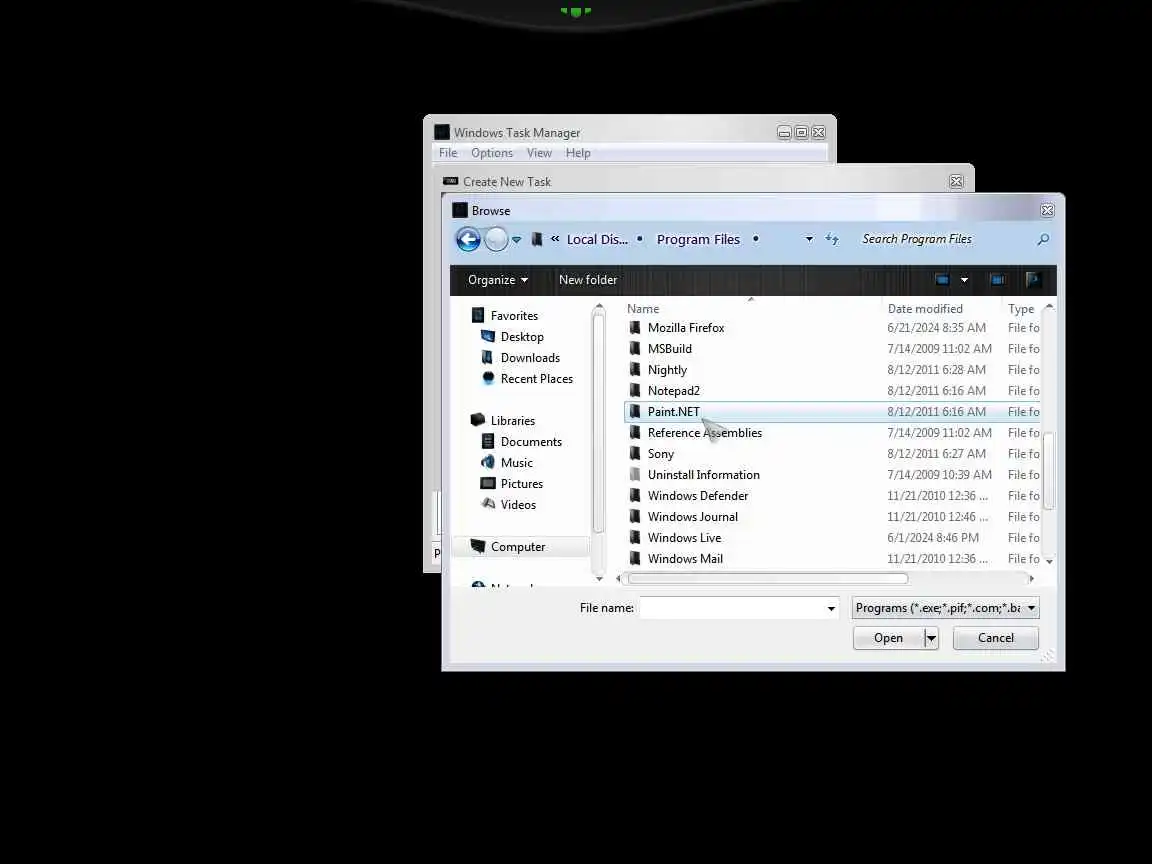The height and width of the screenshot is (864, 1152).
Task: Open the Music library
Action: pos(516,463)
